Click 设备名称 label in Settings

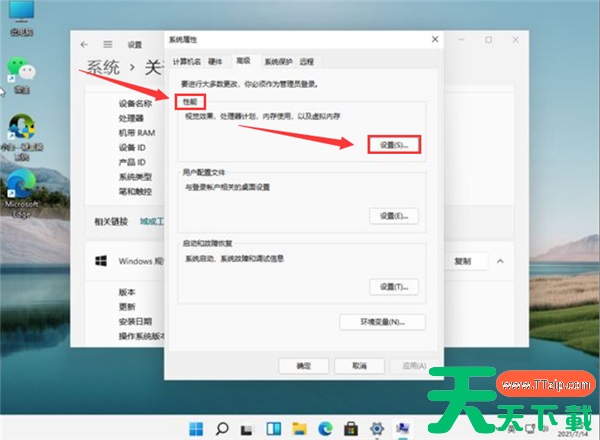coord(135,103)
